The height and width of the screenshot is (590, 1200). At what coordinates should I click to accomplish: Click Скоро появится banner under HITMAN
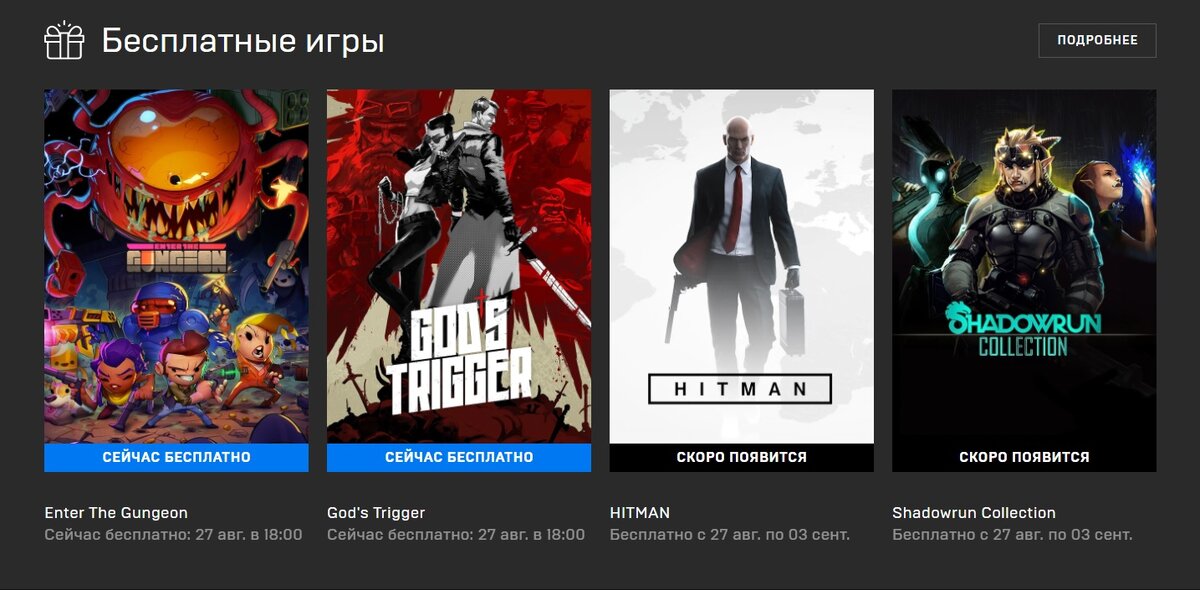pyautogui.click(x=741, y=457)
